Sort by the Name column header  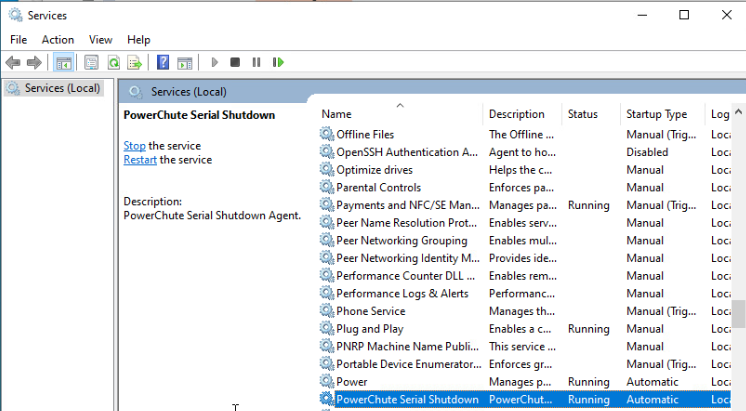pyautogui.click(x=336, y=114)
